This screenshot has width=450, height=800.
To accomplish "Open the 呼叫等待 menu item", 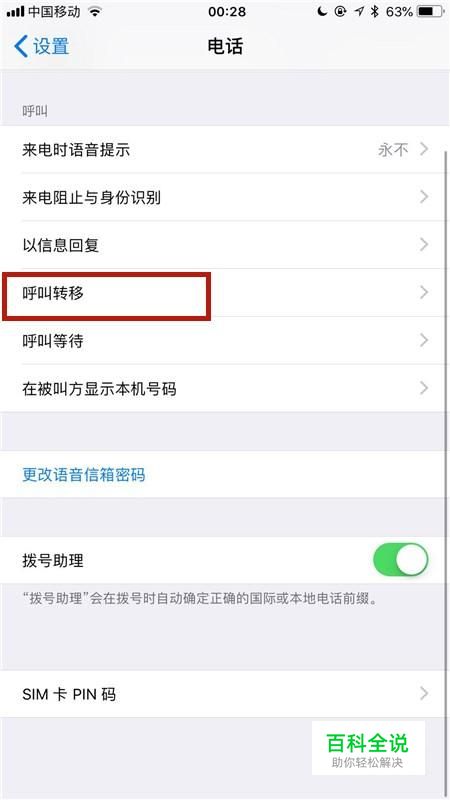I will (x=225, y=341).
